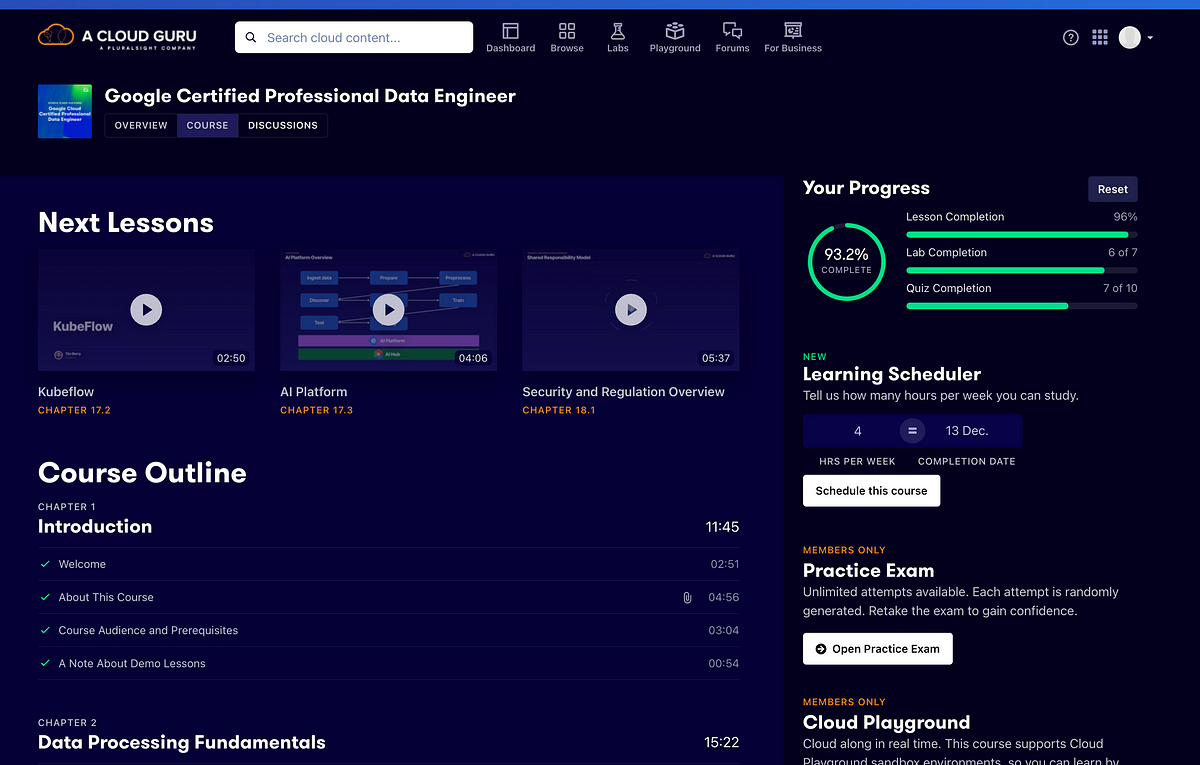Click the help question mark icon
Image resolution: width=1200 pixels, height=765 pixels.
pos(1071,38)
